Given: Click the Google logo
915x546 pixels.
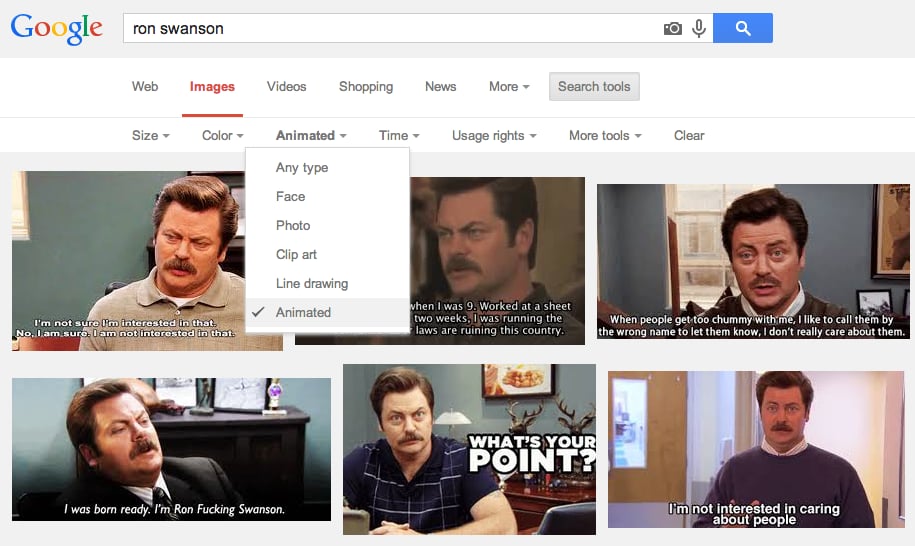Looking at the screenshot, I should (x=57, y=28).
